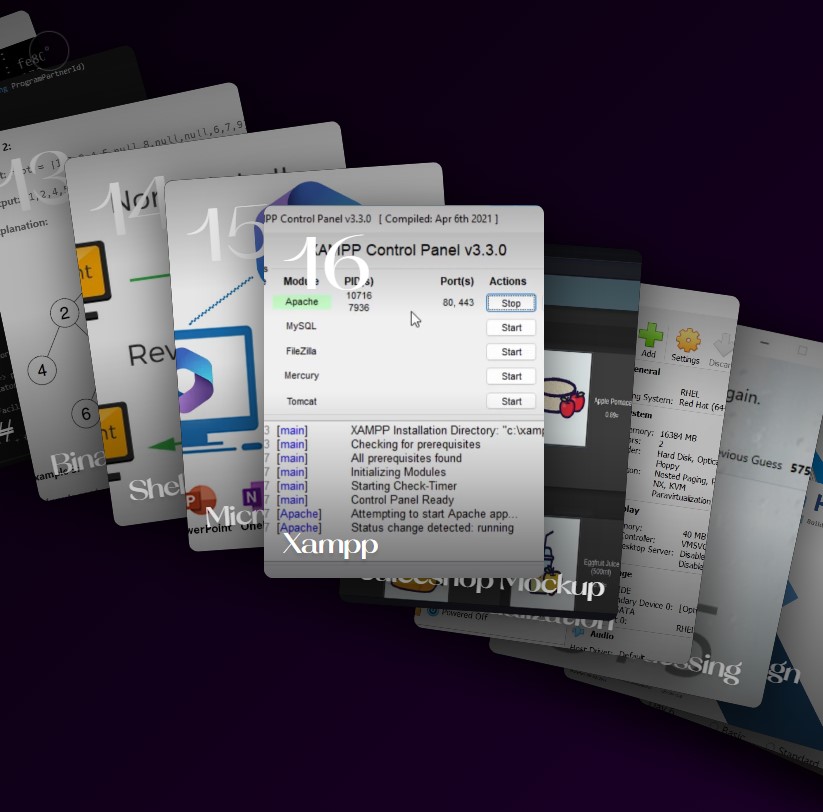
Task: Click the orange Settings gear in virtualization card
Action: click(x=688, y=341)
